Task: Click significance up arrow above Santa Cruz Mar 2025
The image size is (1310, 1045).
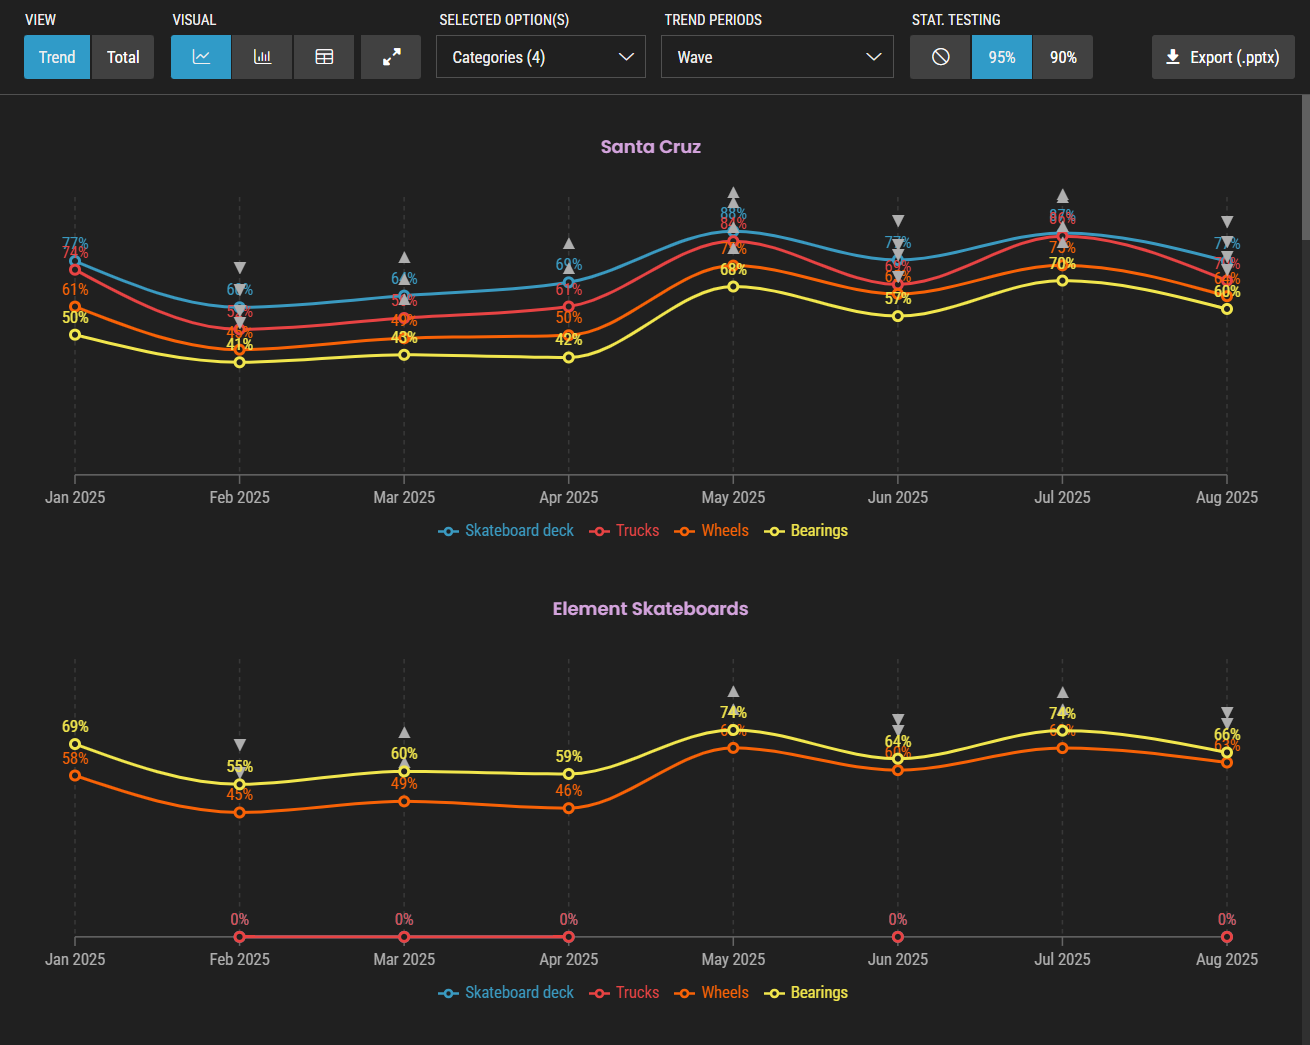Action: pyautogui.click(x=404, y=258)
